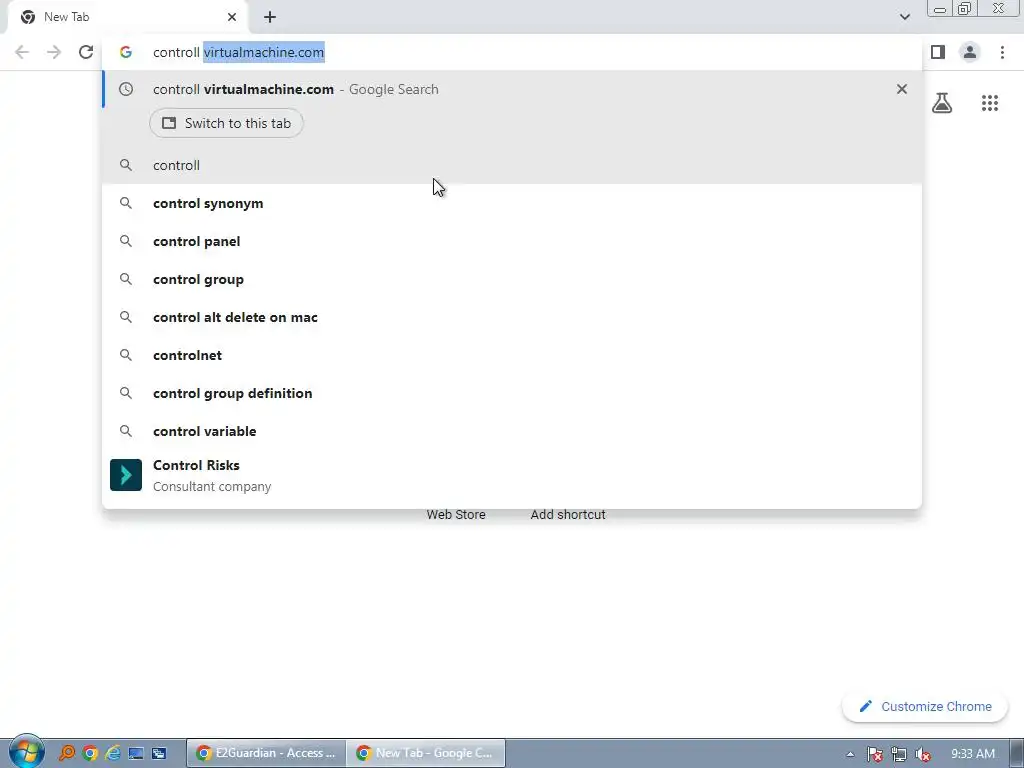Click the browser back arrow
The image size is (1024, 768).
point(22,52)
